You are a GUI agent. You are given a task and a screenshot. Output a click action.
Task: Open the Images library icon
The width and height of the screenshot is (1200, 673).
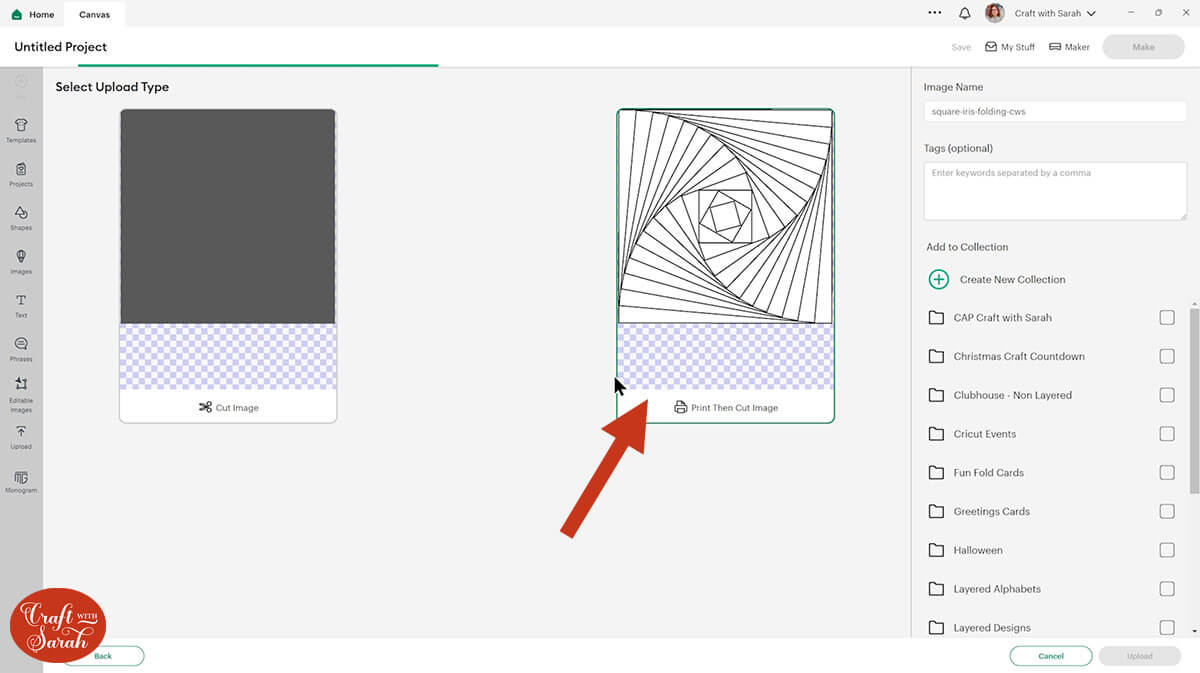pos(21,261)
